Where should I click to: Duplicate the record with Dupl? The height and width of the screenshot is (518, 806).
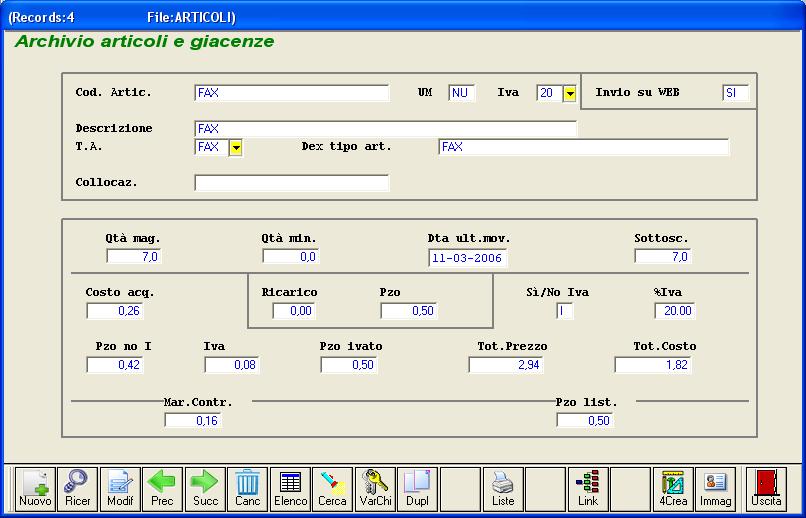pos(418,489)
